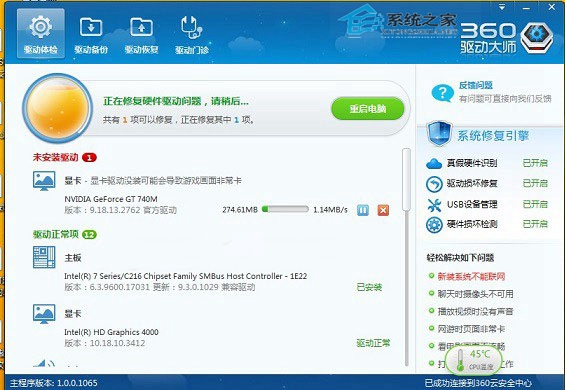This screenshot has height=390, width=565.
Task: Click 驱动正常 status for Intel HD Graphics
Action: (373, 343)
